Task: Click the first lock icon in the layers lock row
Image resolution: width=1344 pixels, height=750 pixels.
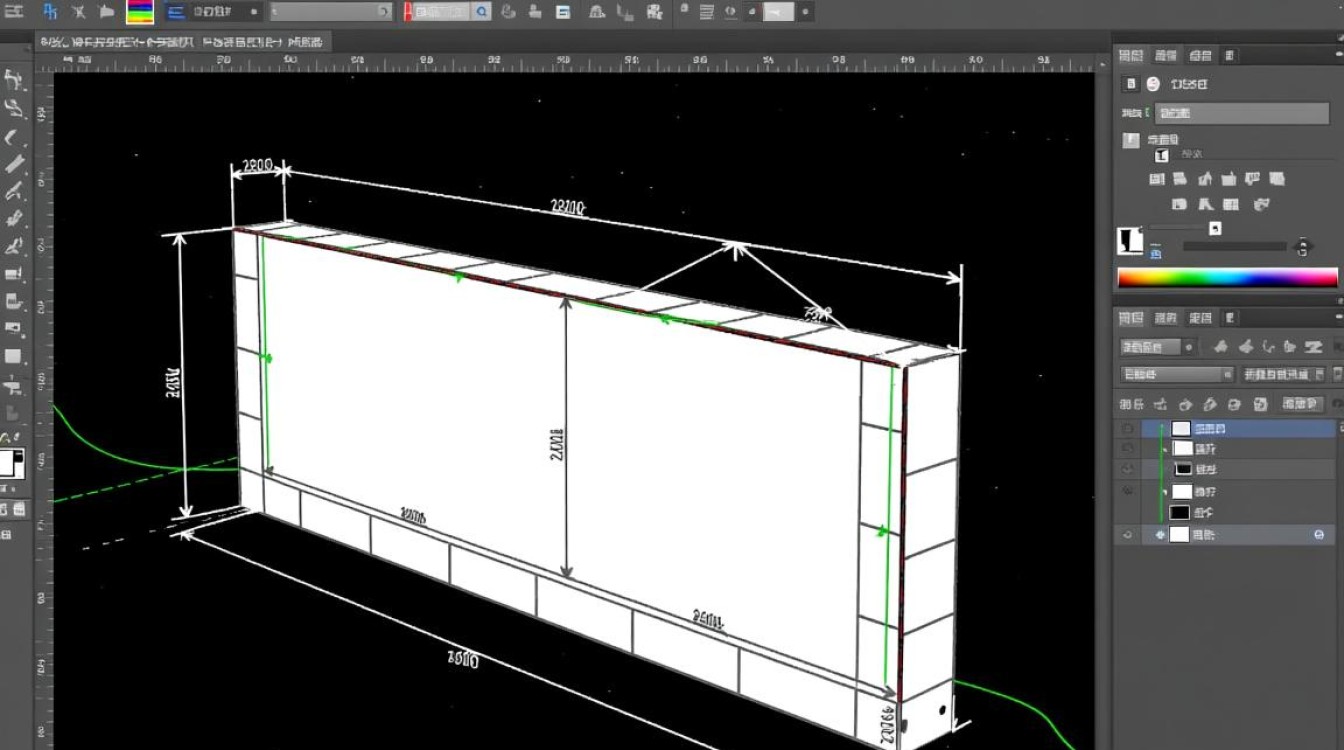Action: tap(1160, 404)
